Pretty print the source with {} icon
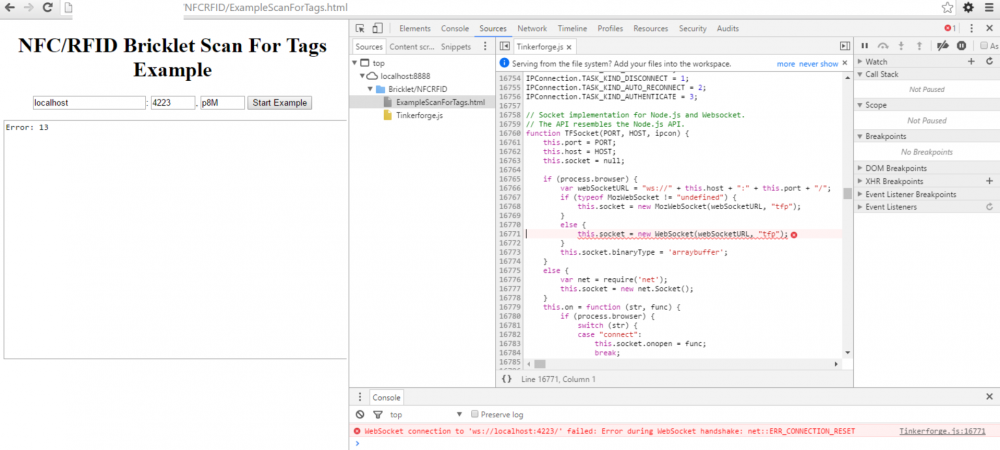This screenshot has height=450, width=1000. point(506,379)
